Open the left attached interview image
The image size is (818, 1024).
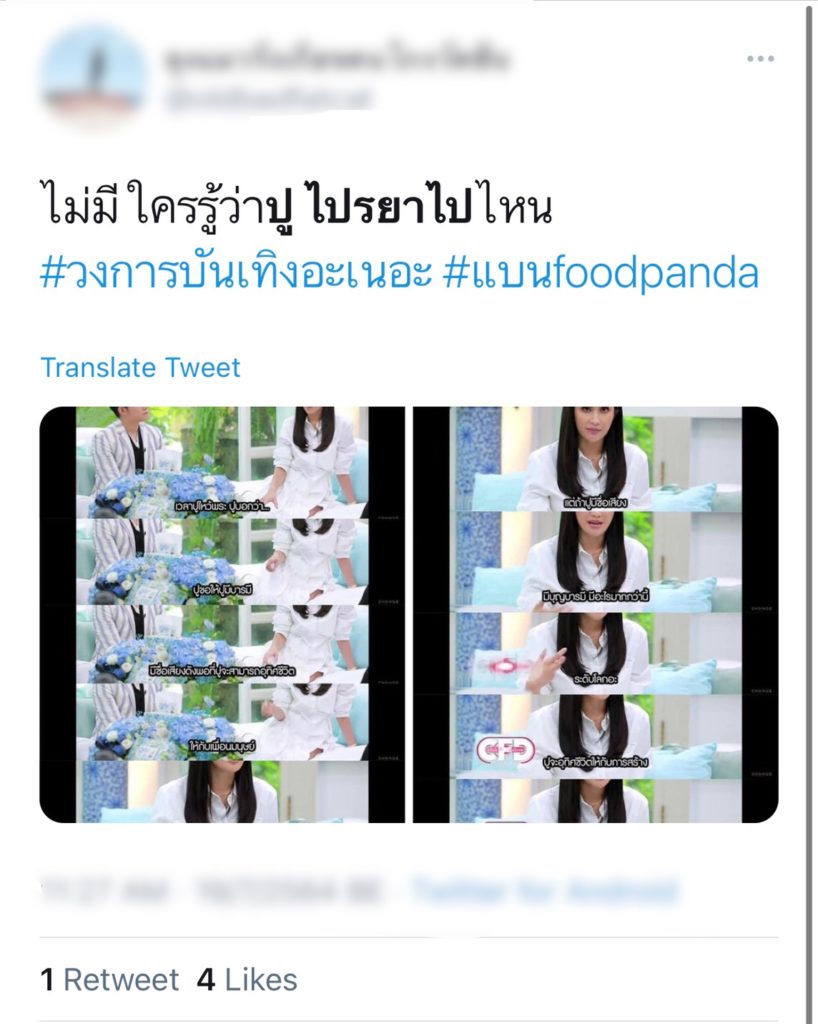[x=223, y=615]
